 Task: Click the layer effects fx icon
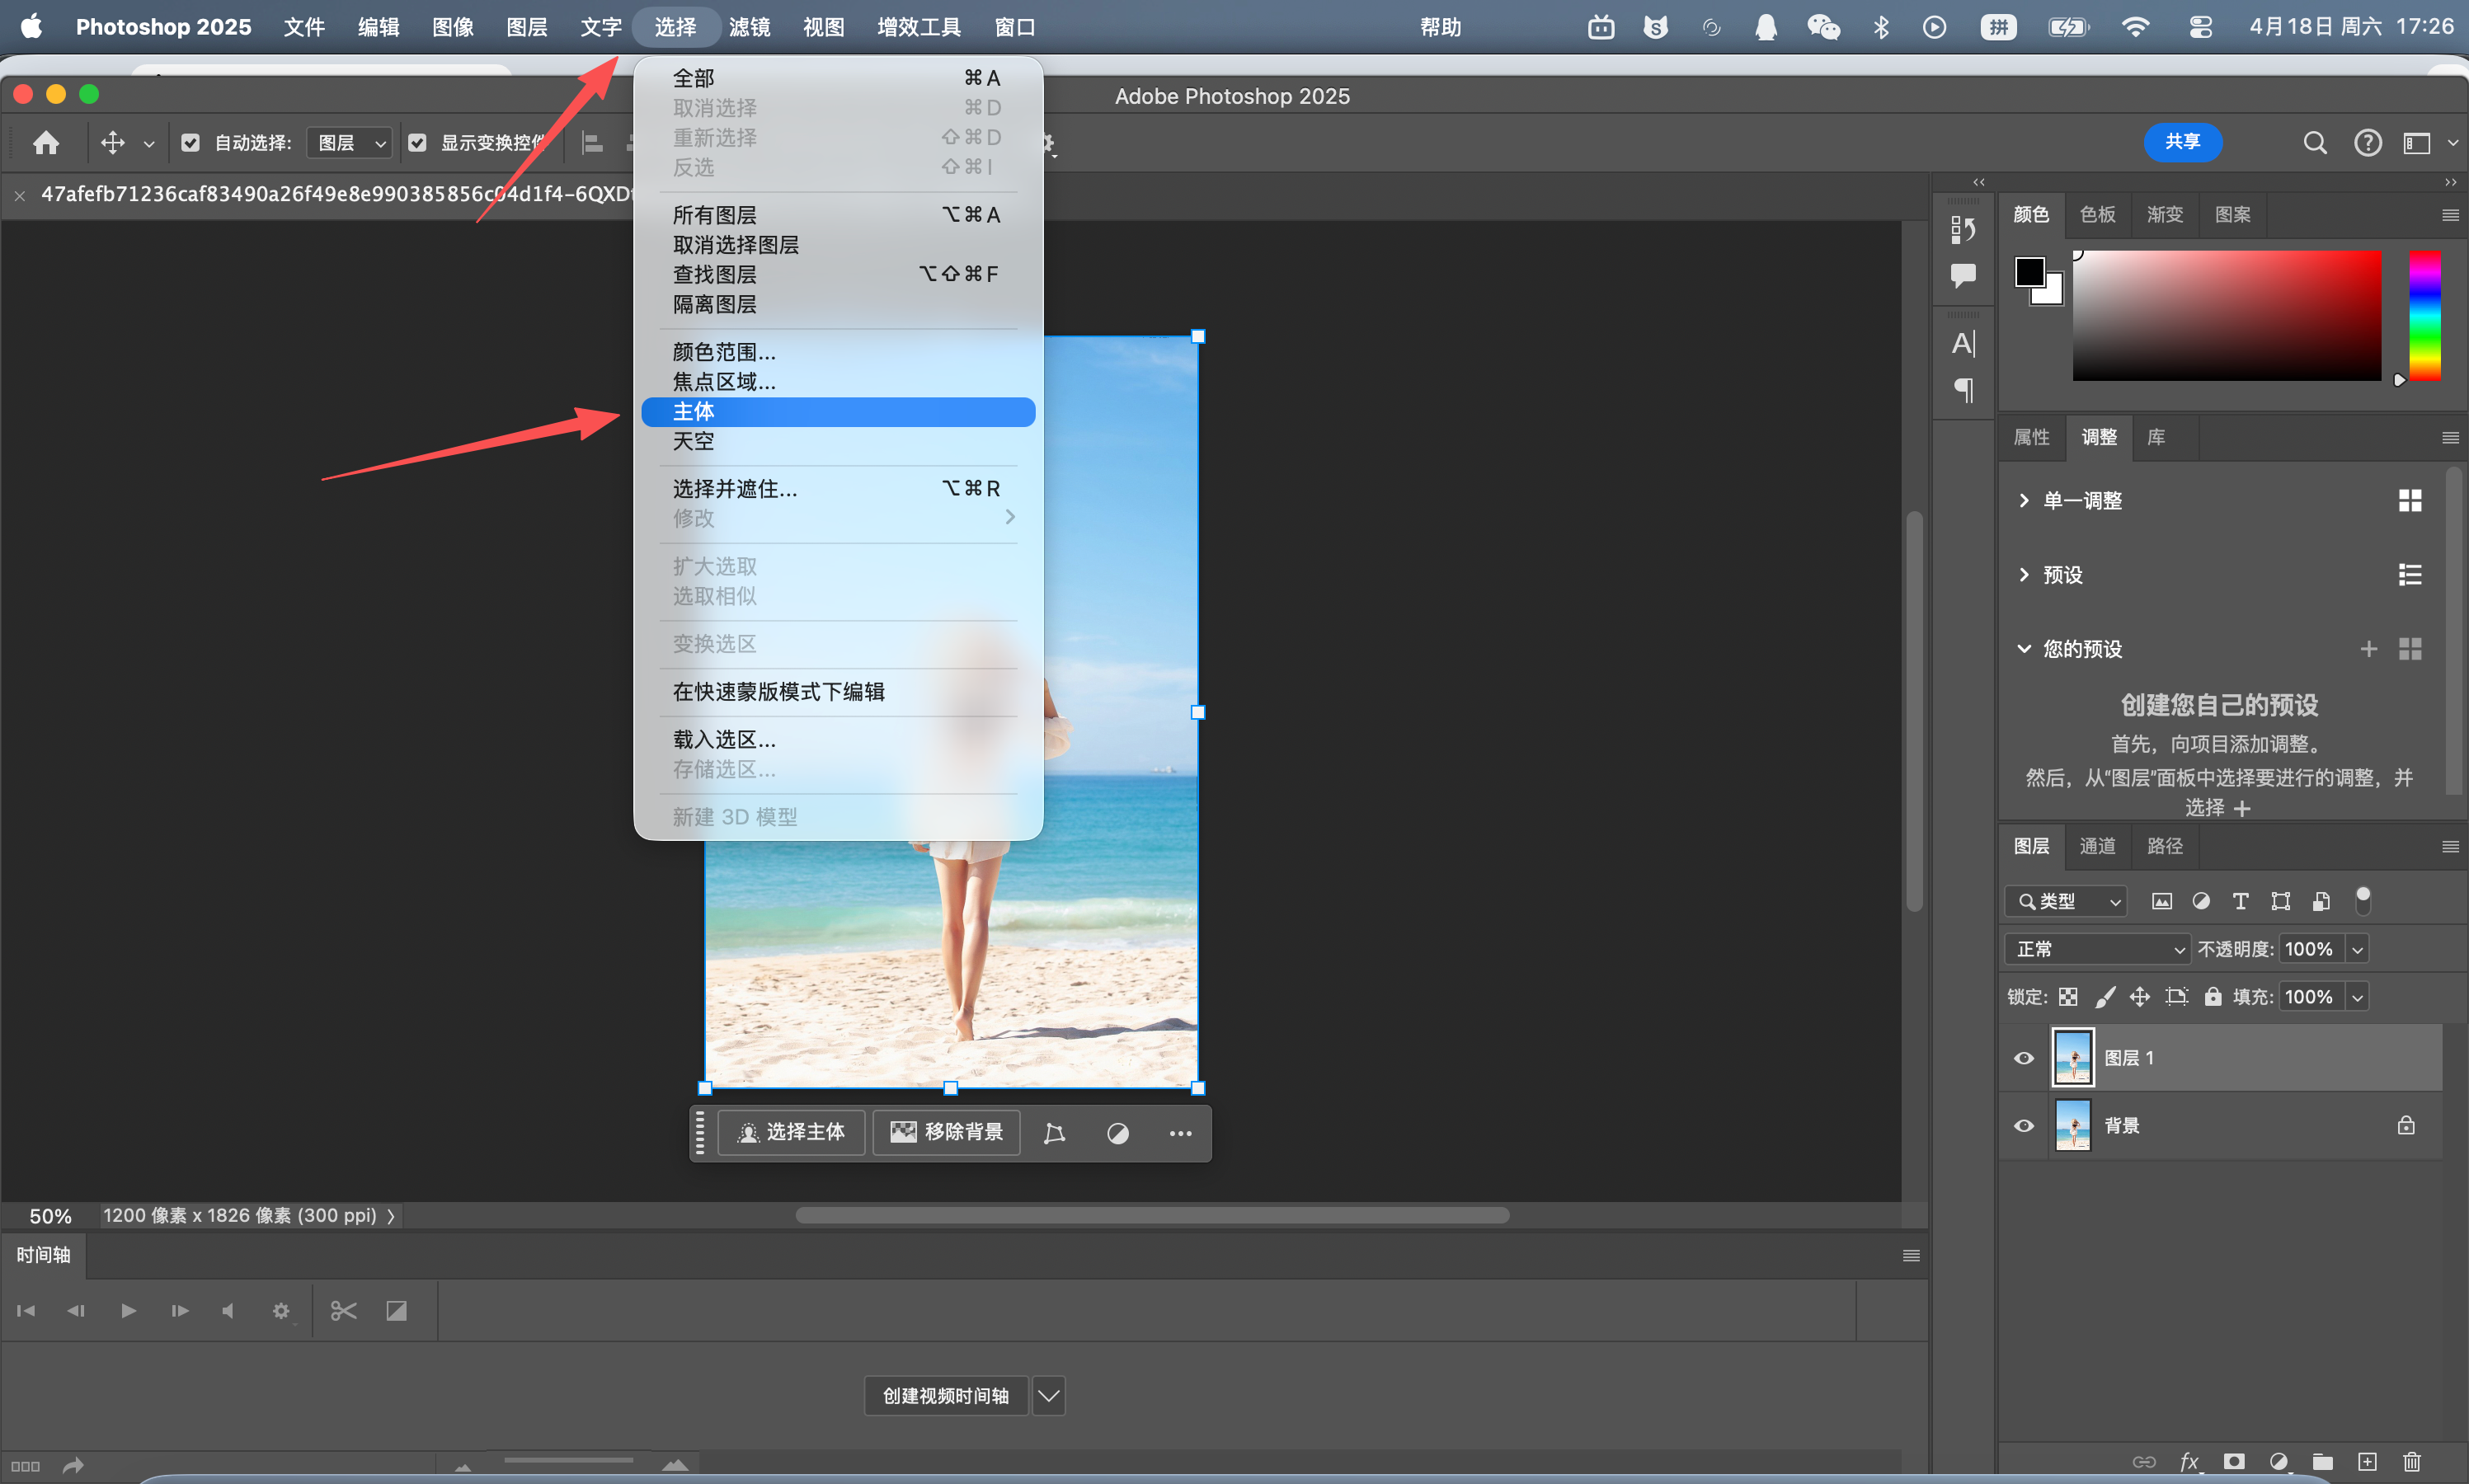(2189, 1461)
